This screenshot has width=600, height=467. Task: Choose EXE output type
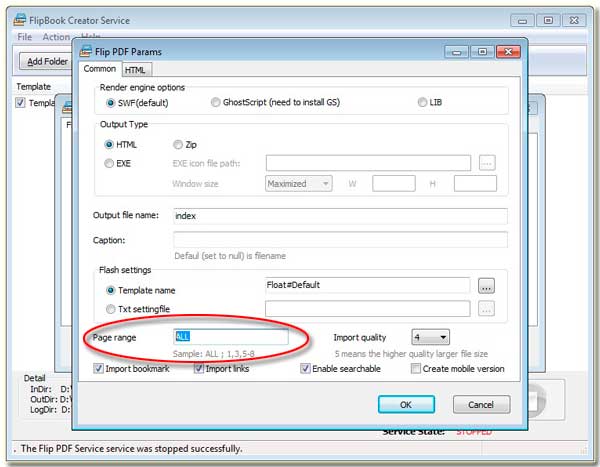(109, 163)
